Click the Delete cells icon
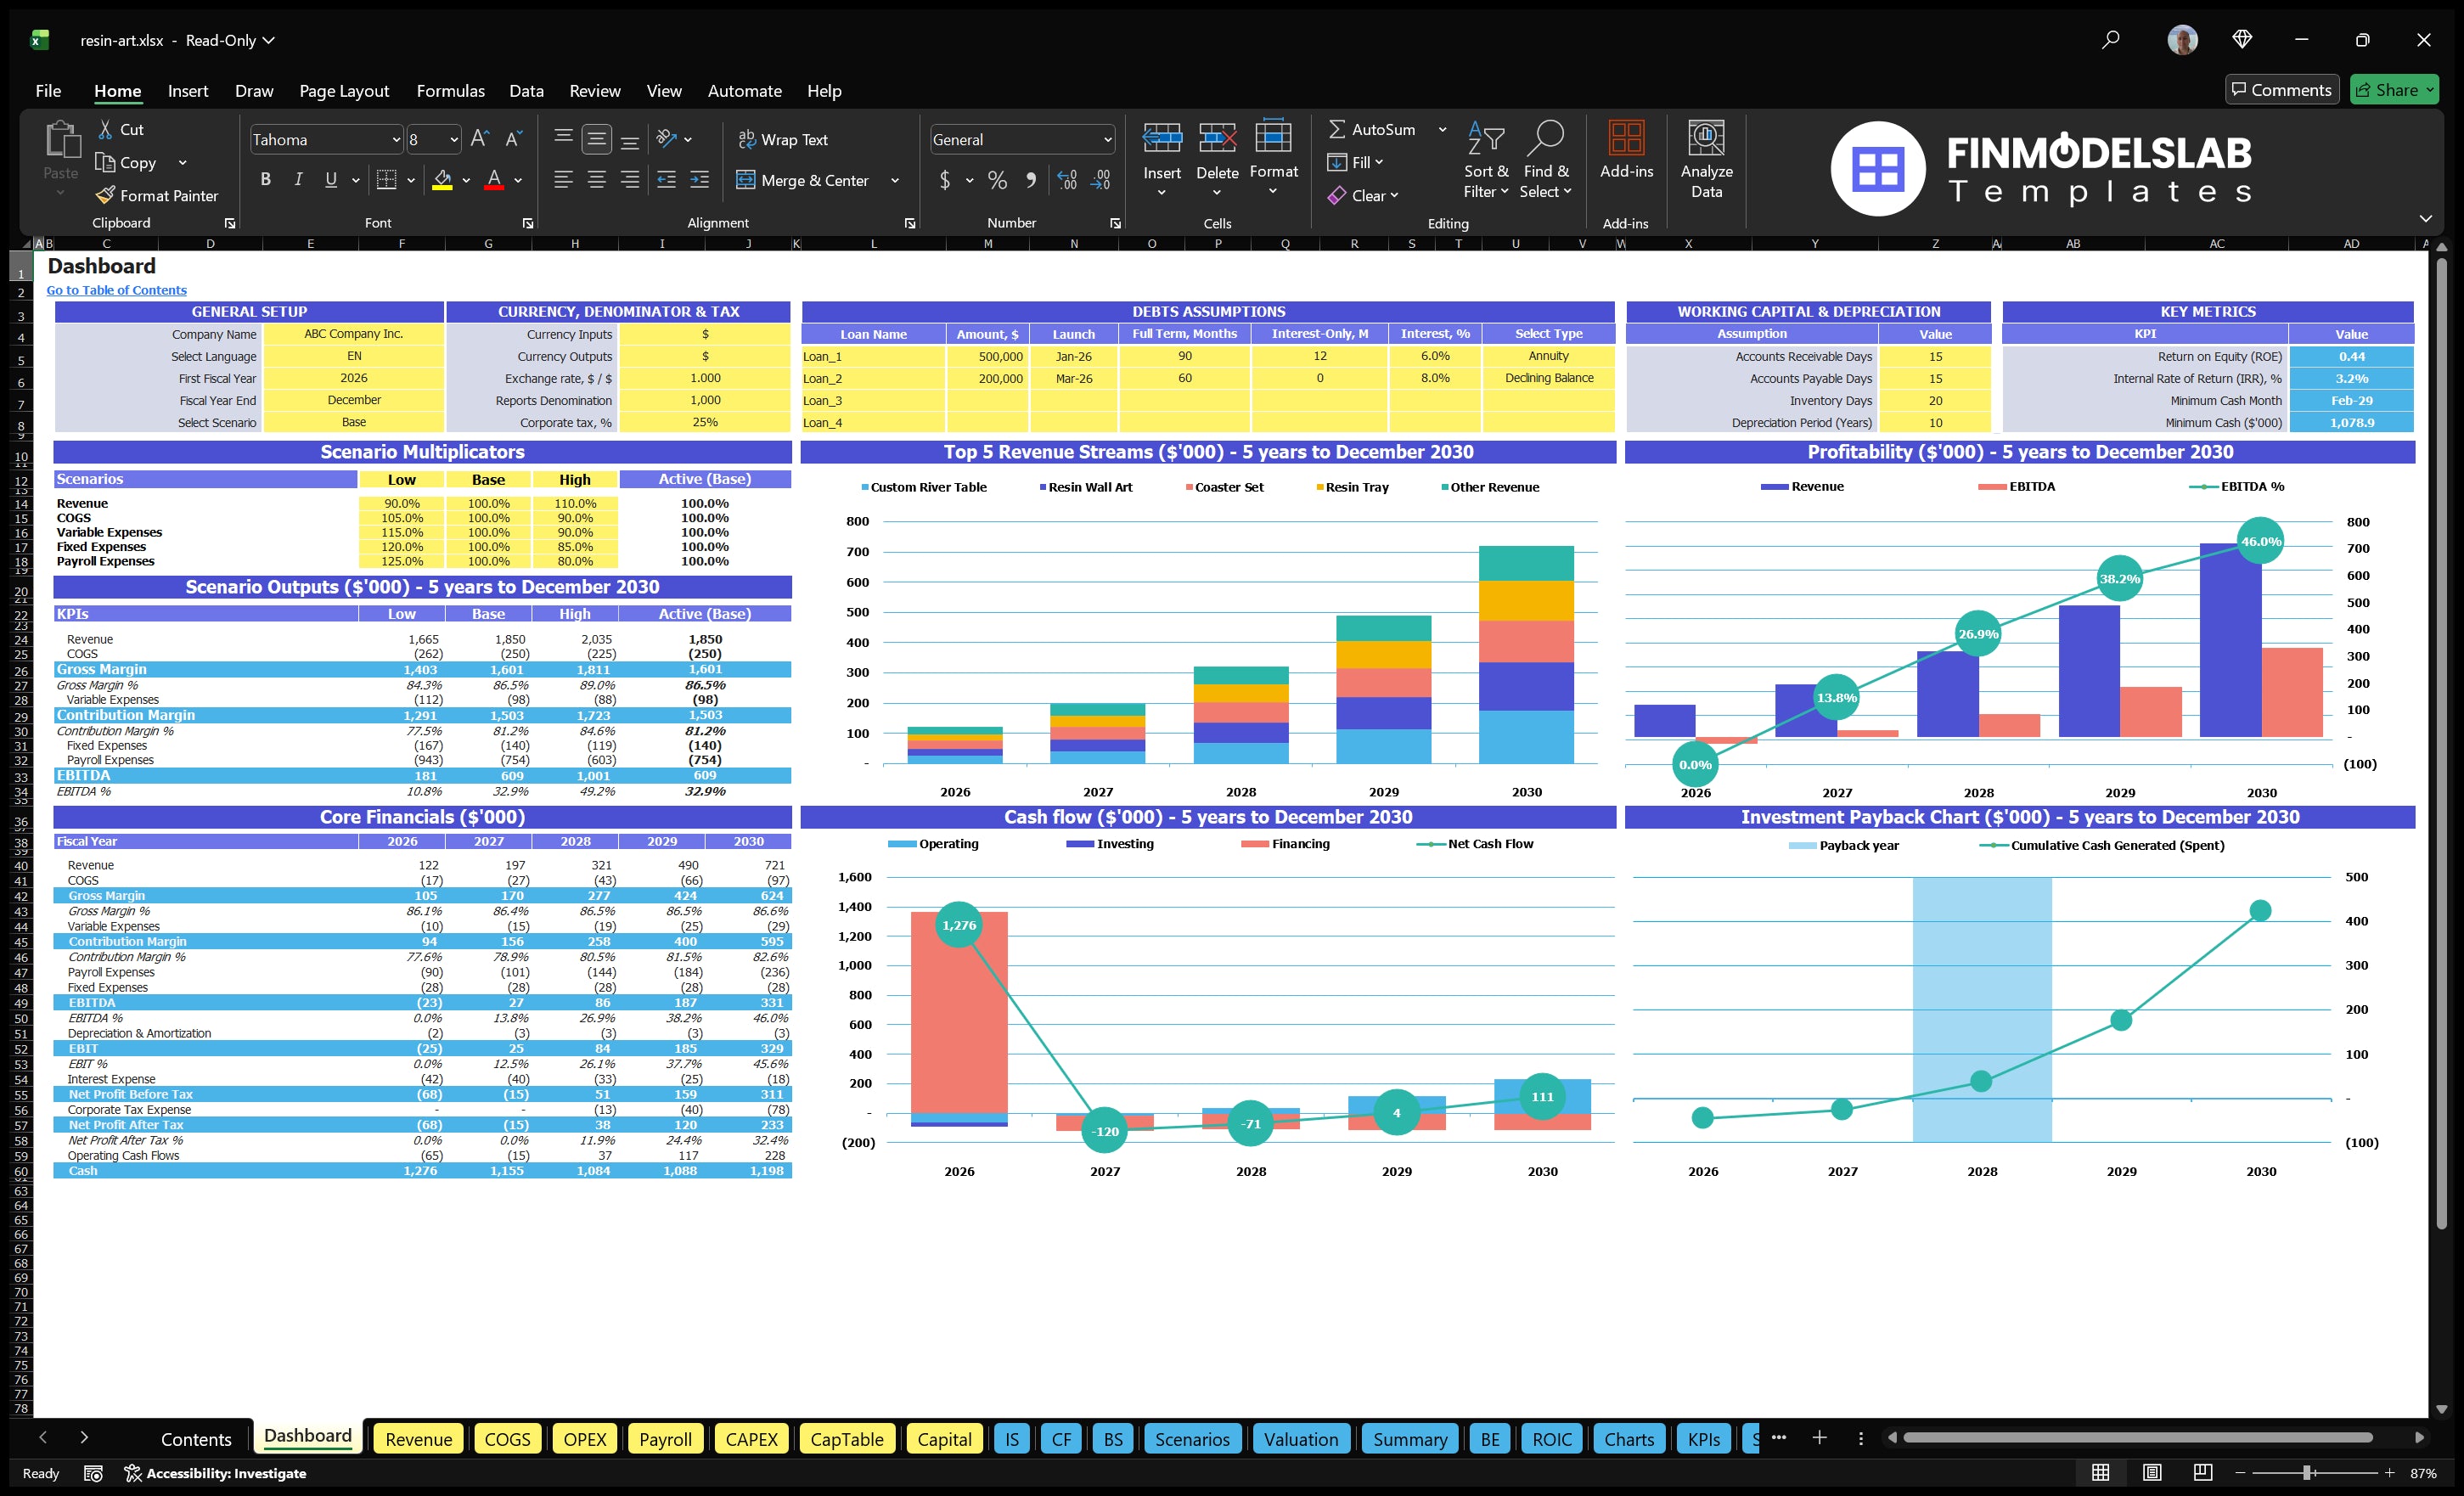Screen dimensions: 2464x1496 point(1217,137)
